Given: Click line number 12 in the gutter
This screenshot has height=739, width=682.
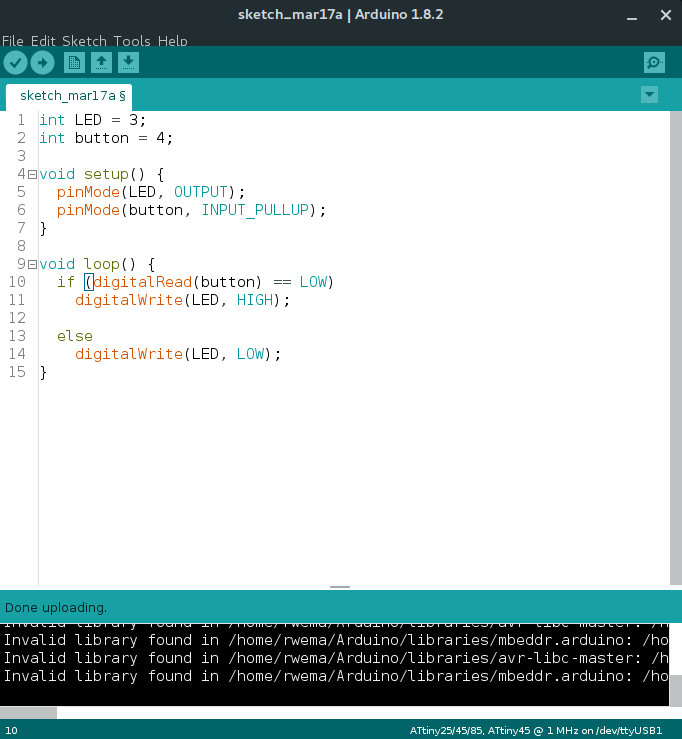Looking at the screenshot, I should coord(17,318).
